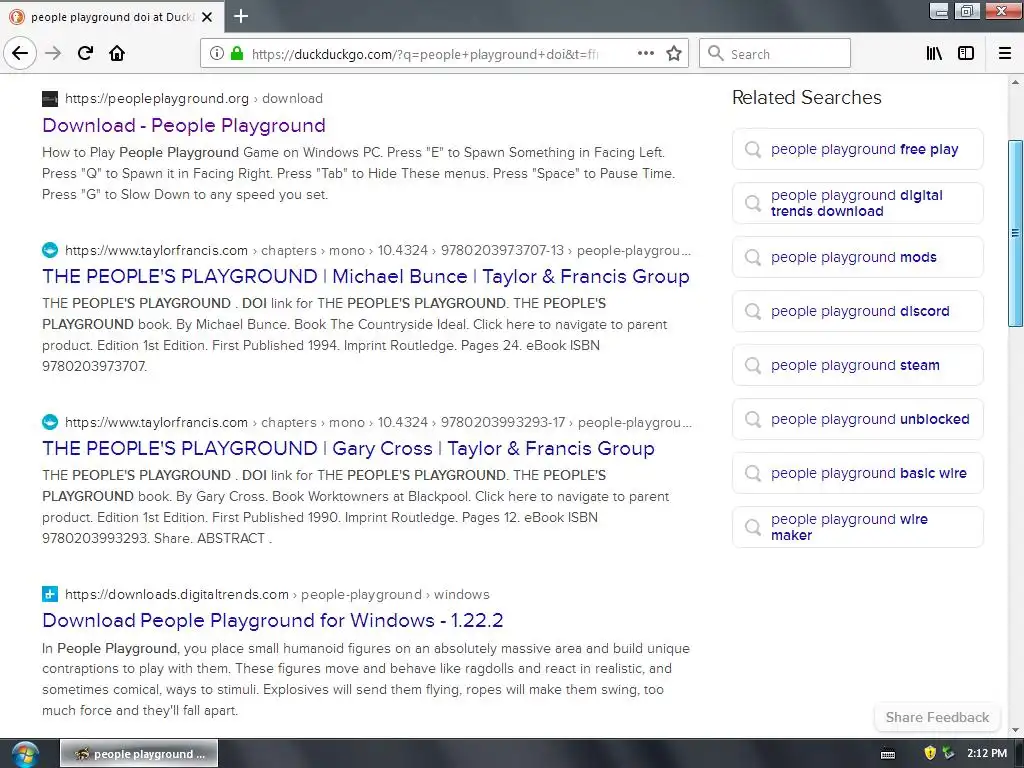1024x768 pixels.
Task: Search related 'people playground wire maker'
Action: click(857, 527)
